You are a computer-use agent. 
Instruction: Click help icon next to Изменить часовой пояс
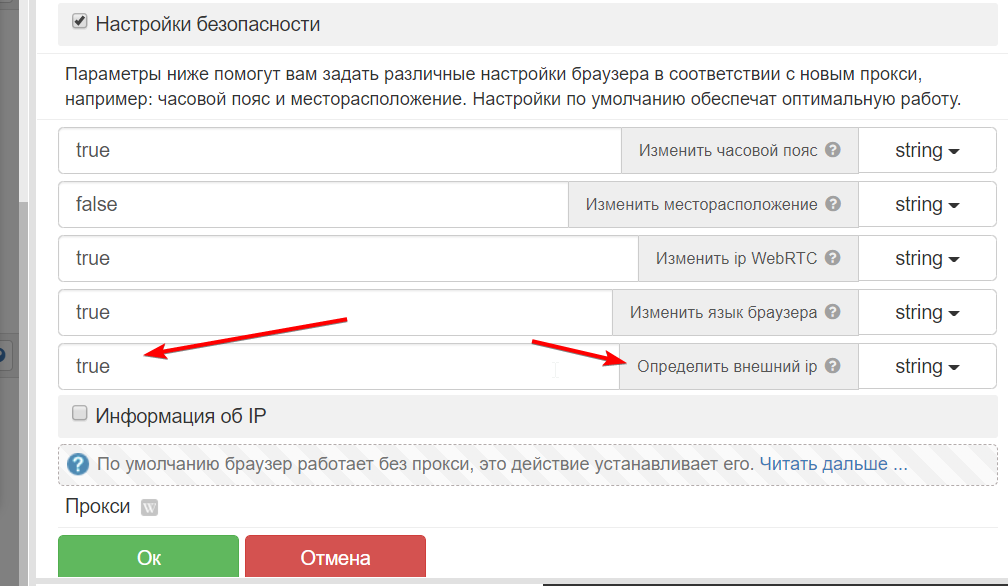pyautogui.click(x=833, y=151)
